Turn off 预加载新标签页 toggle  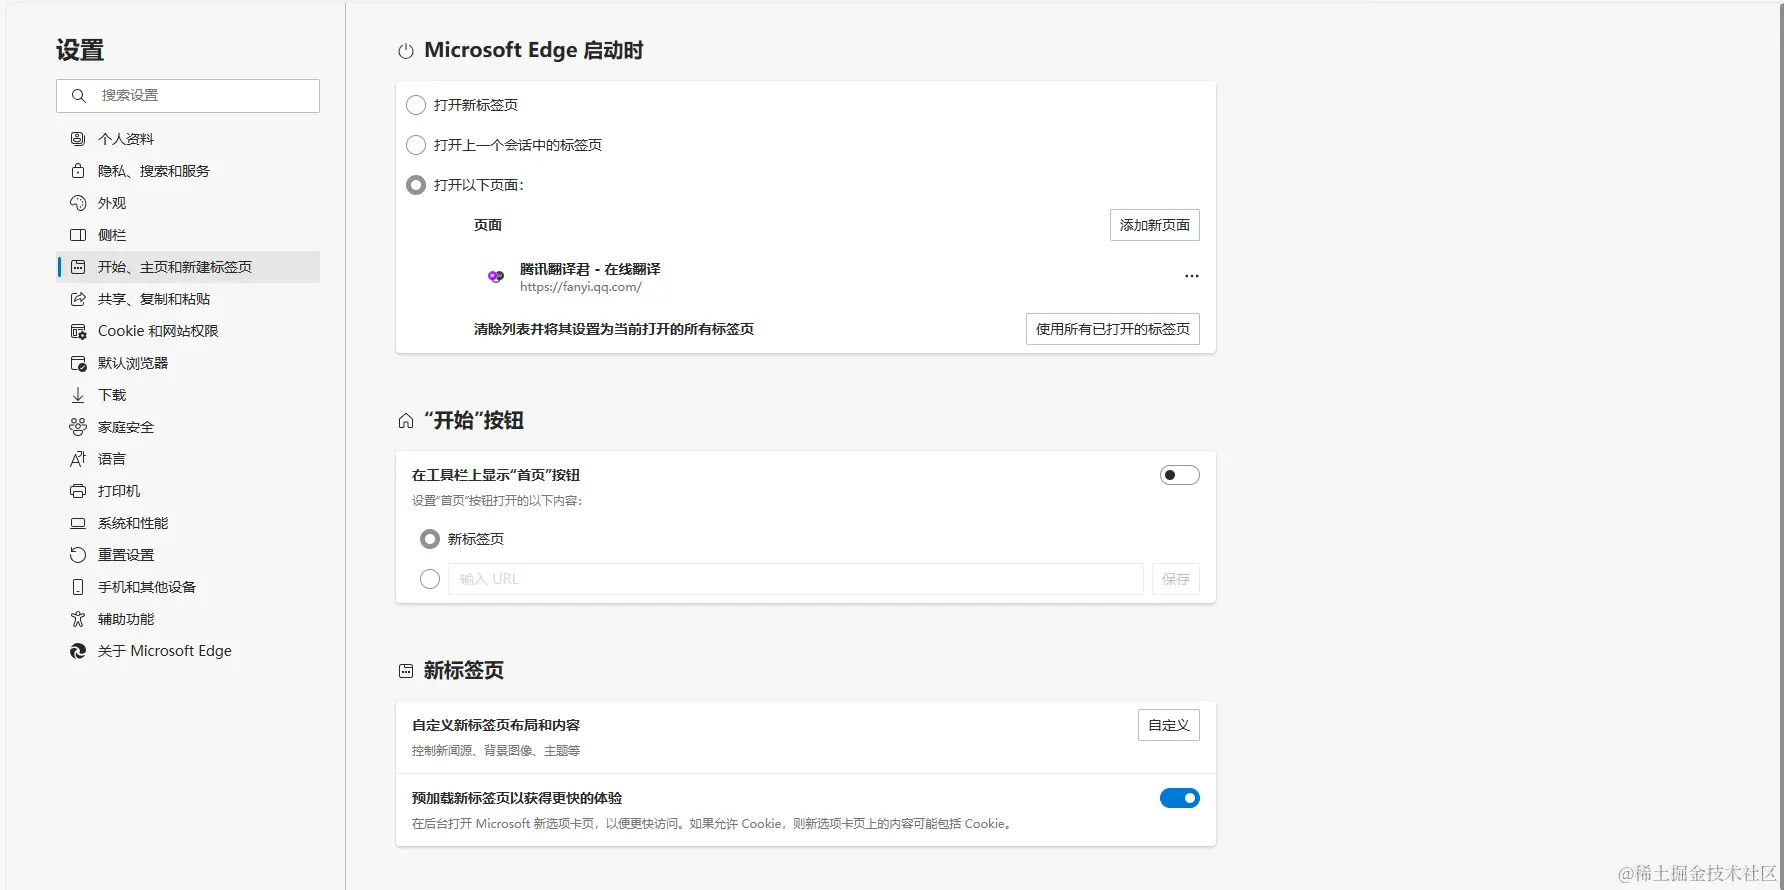pos(1180,798)
